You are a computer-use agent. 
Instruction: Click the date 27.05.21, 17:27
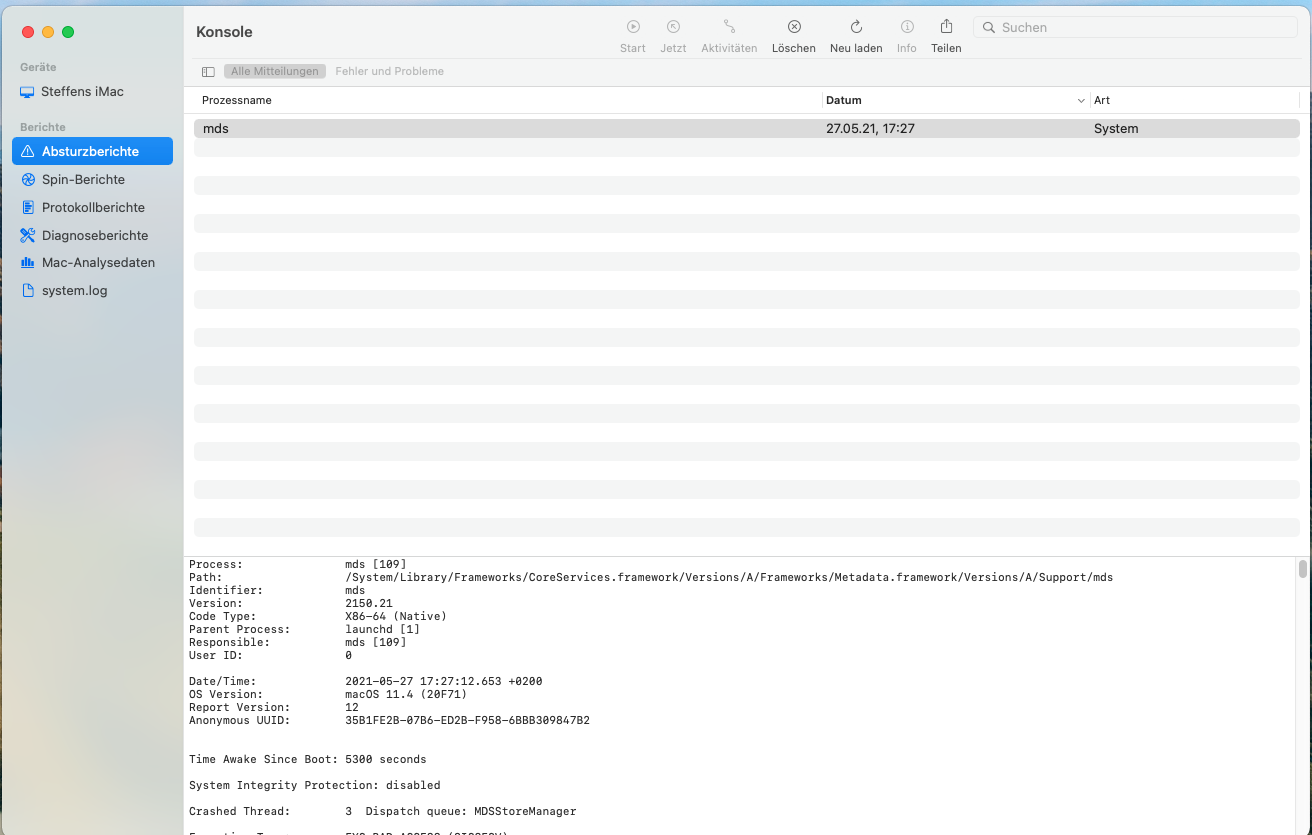870,129
